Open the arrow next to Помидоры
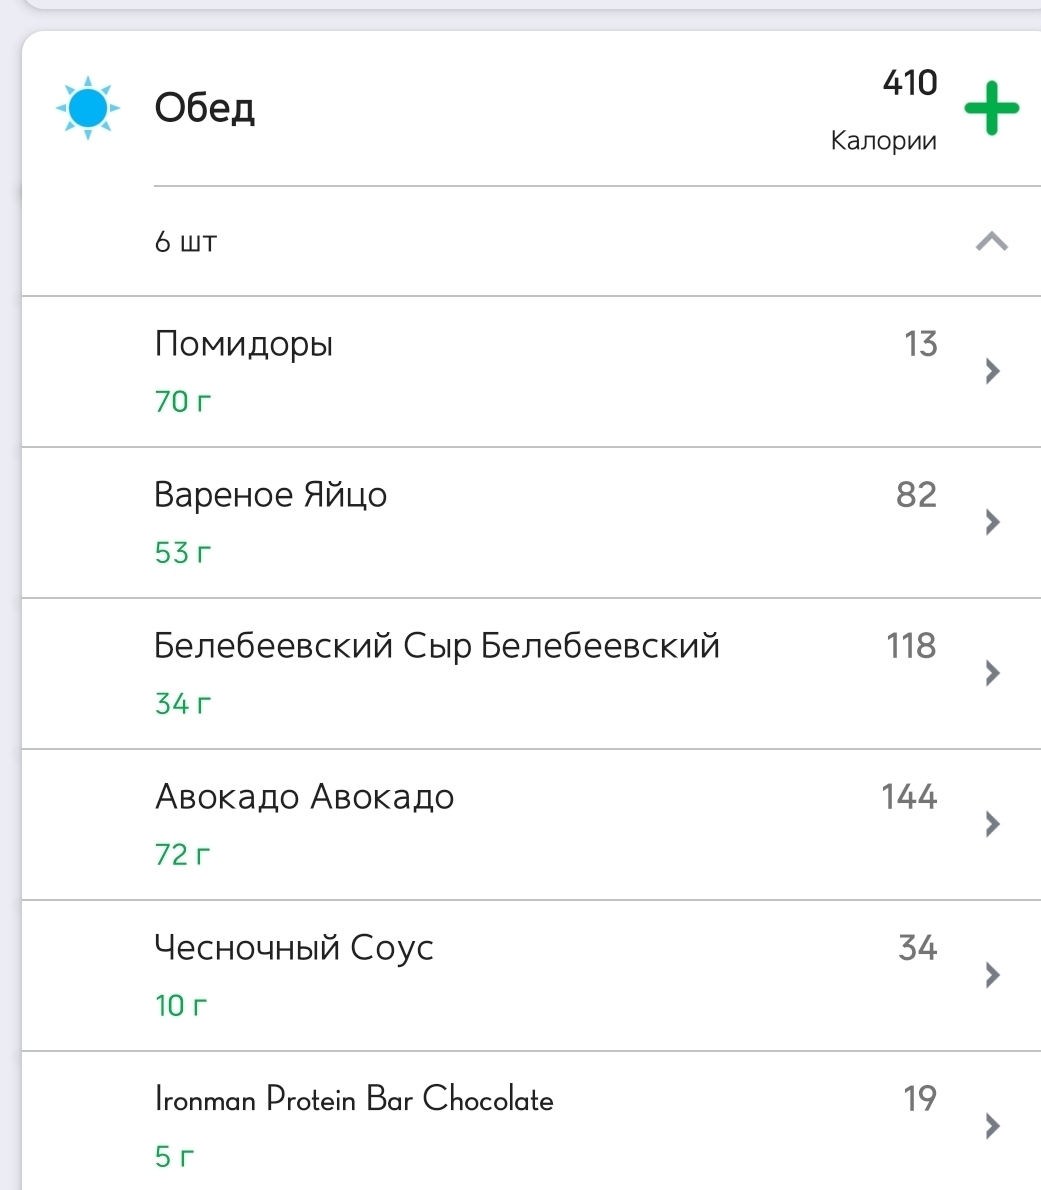This screenshot has width=1041, height=1190. pyautogui.click(x=992, y=371)
